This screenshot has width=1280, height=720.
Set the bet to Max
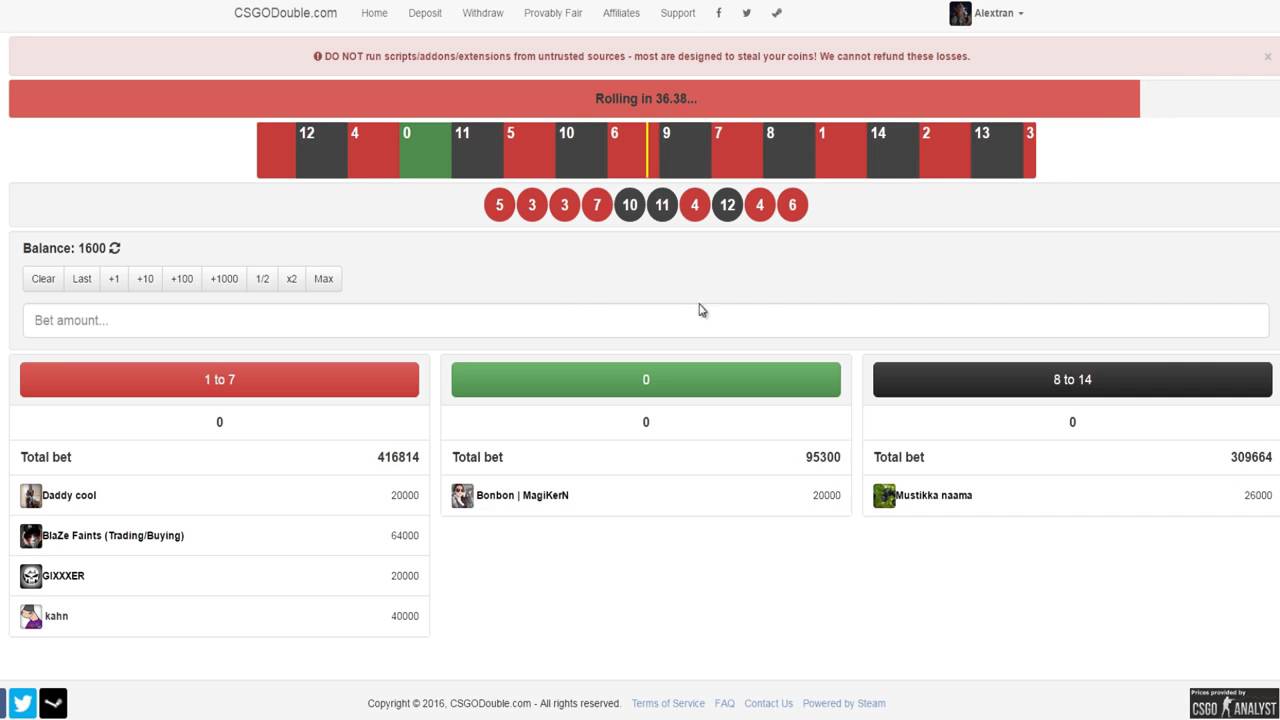[x=324, y=279]
